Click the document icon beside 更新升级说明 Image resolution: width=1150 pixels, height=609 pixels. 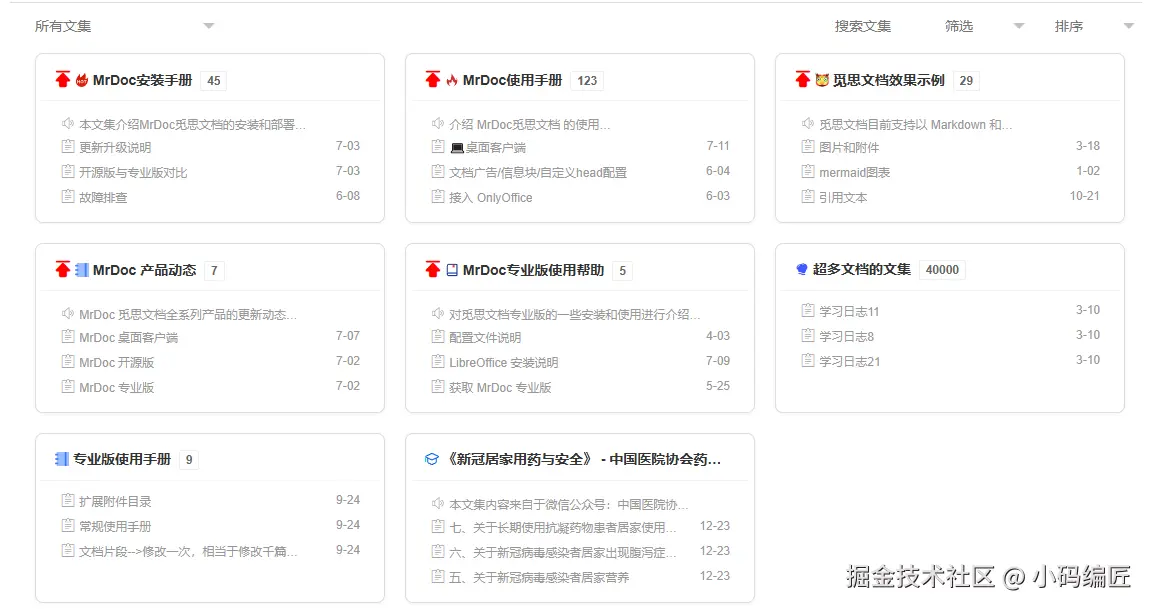point(68,147)
